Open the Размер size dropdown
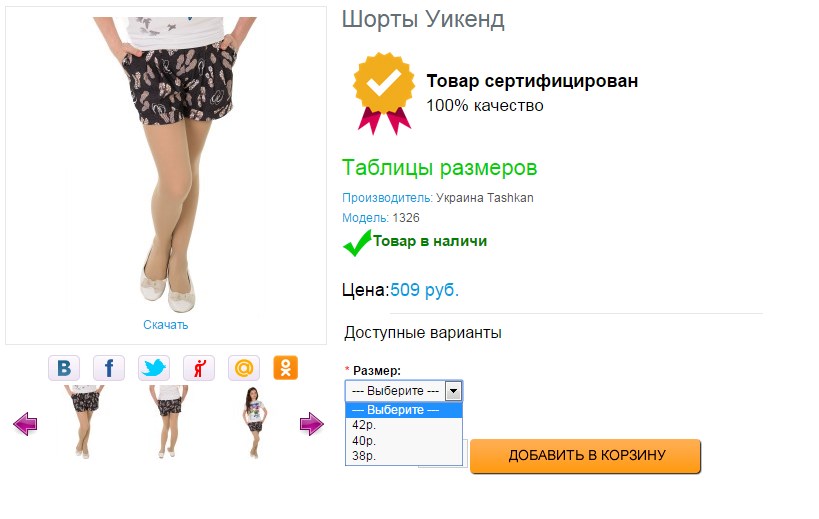The image size is (819, 519). click(x=403, y=391)
